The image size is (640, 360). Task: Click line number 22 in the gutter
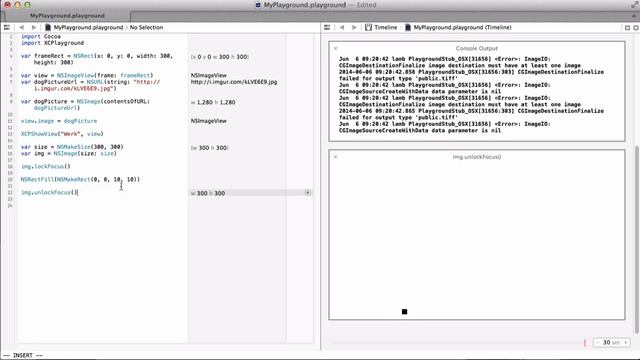click(10, 193)
